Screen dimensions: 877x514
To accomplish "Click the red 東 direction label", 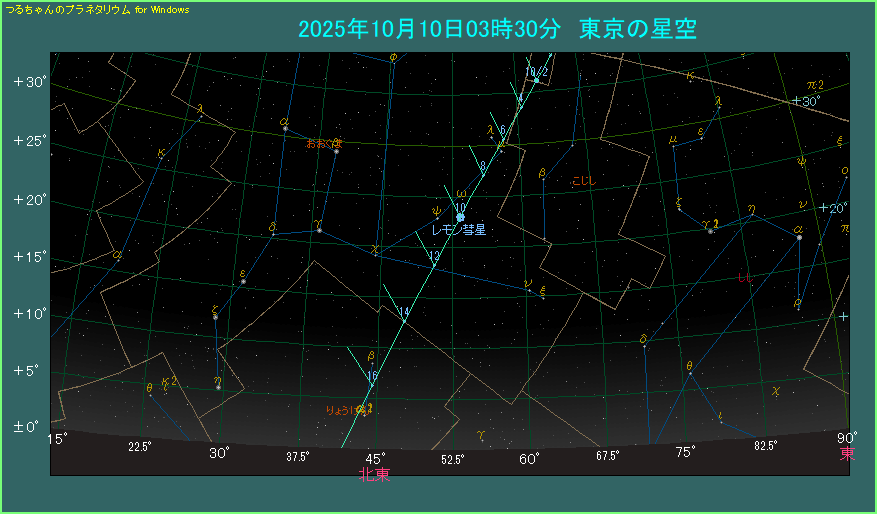I will 846,452.
